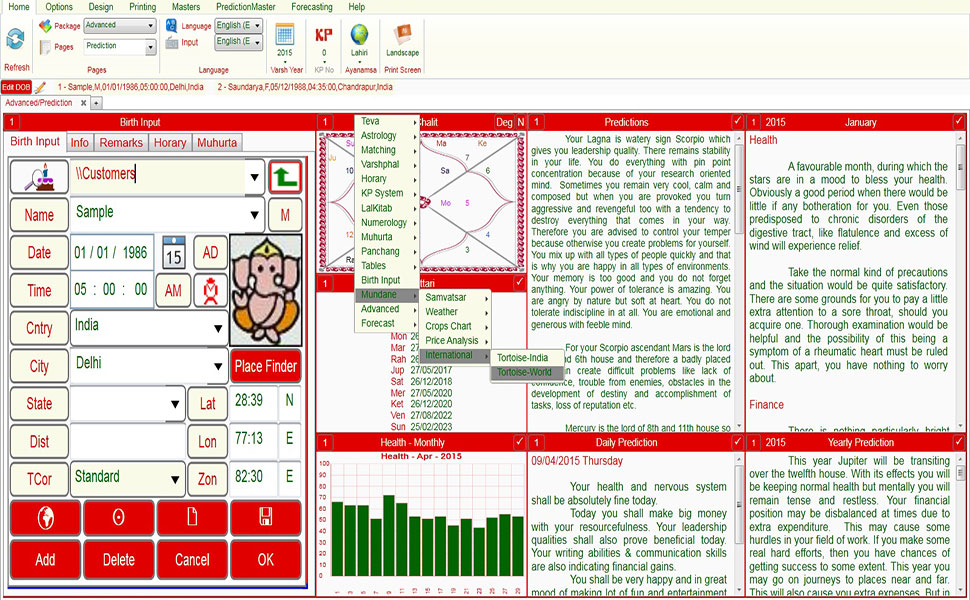Click the Input keyboard icon in the ribbon

click(171, 43)
